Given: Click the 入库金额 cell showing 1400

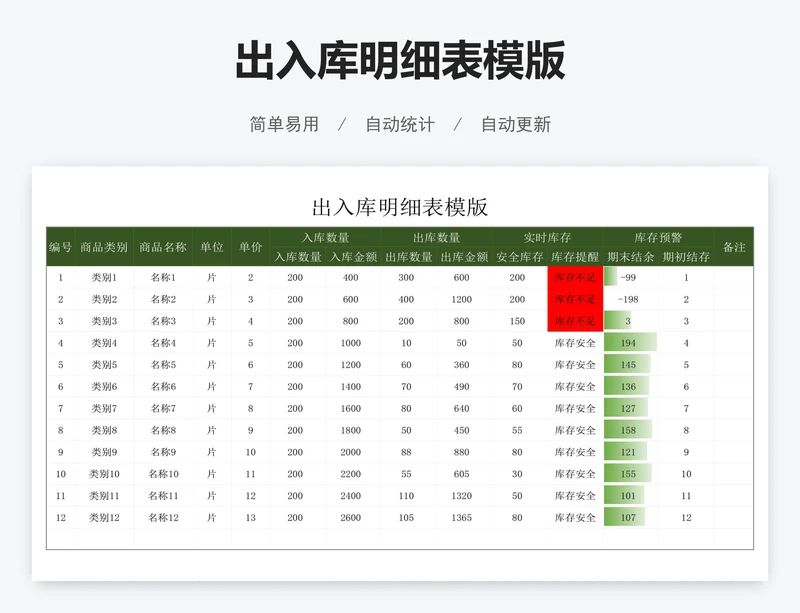Looking at the screenshot, I should tap(351, 387).
